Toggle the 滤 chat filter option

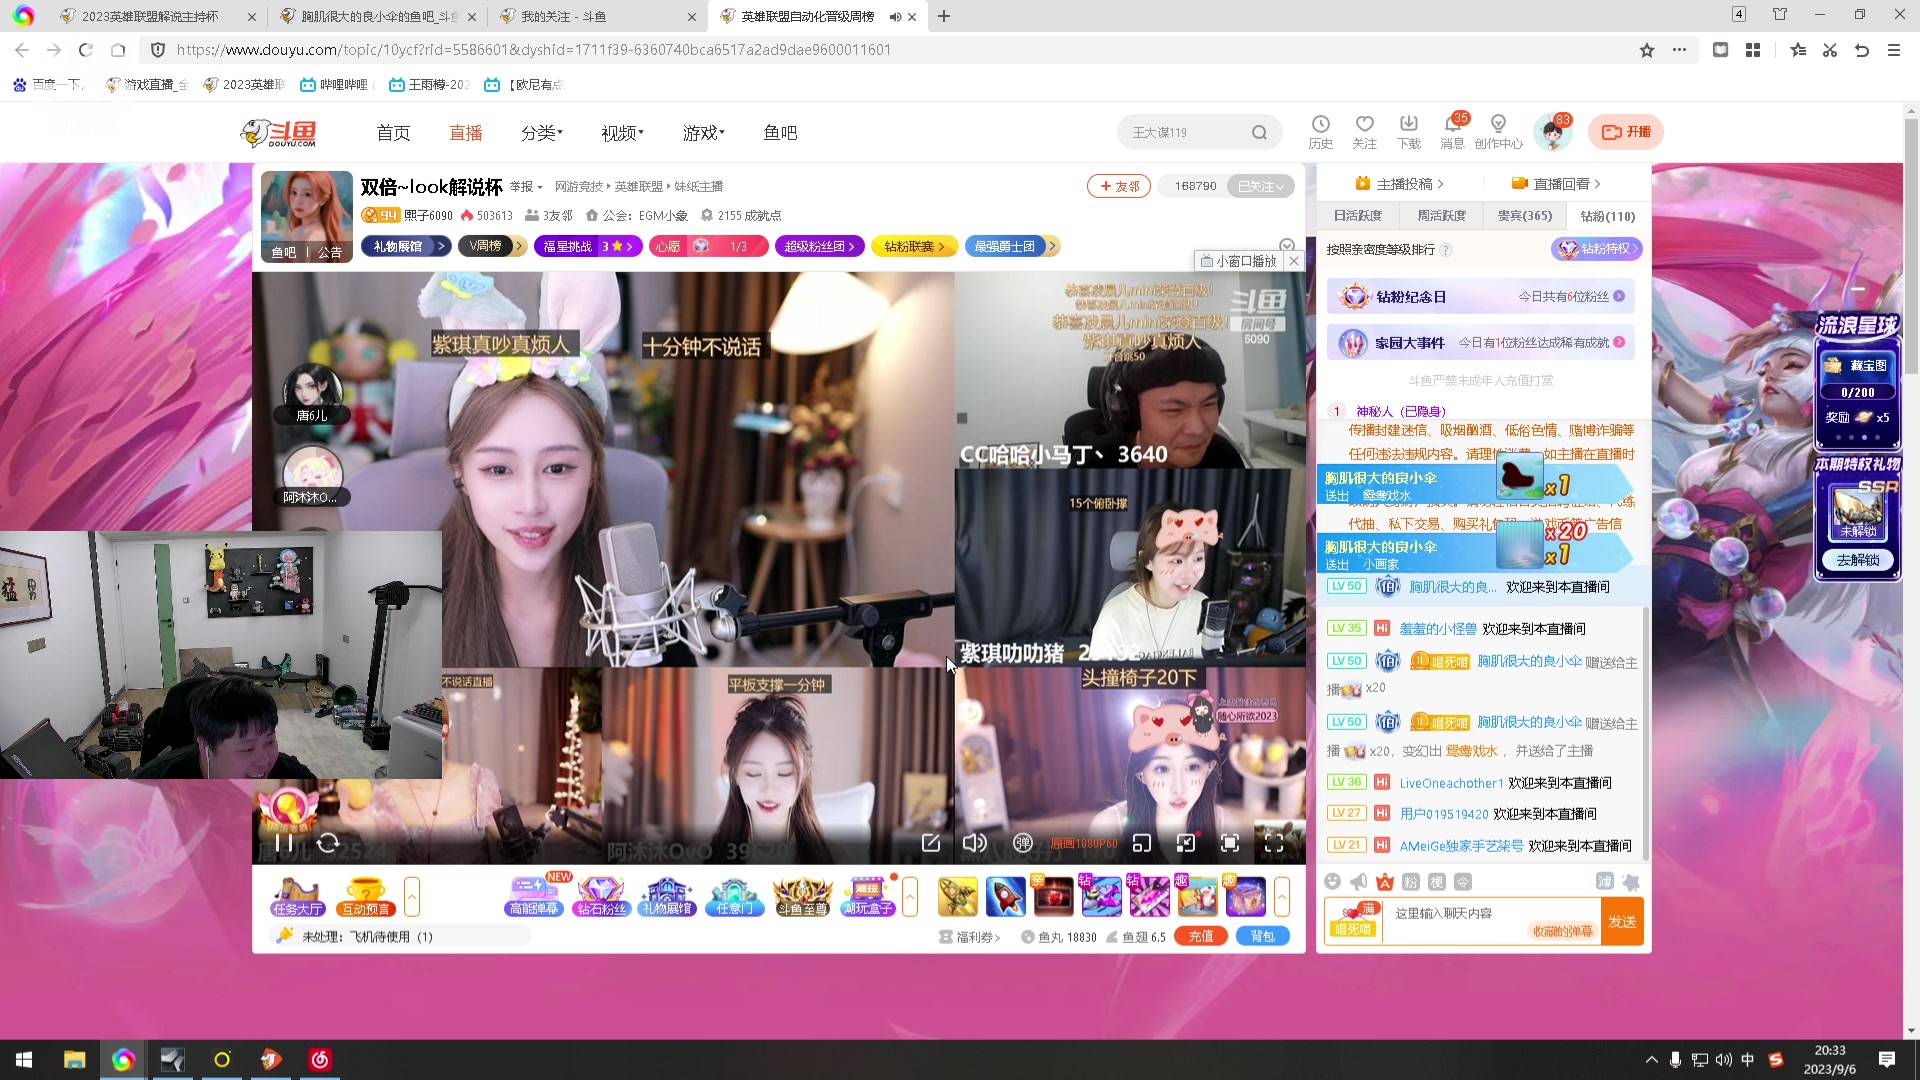pyautogui.click(x=1605, y=881)
